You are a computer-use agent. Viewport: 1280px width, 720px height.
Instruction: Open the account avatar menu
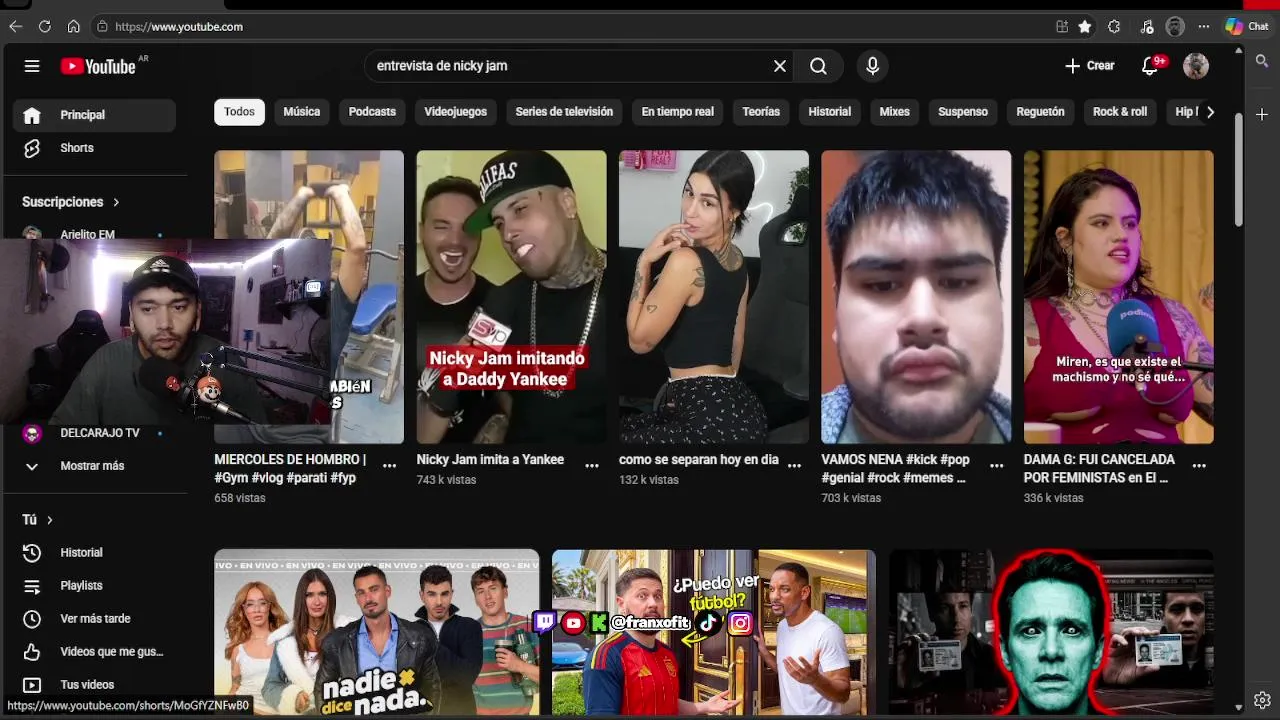[x=1196, y=66]
